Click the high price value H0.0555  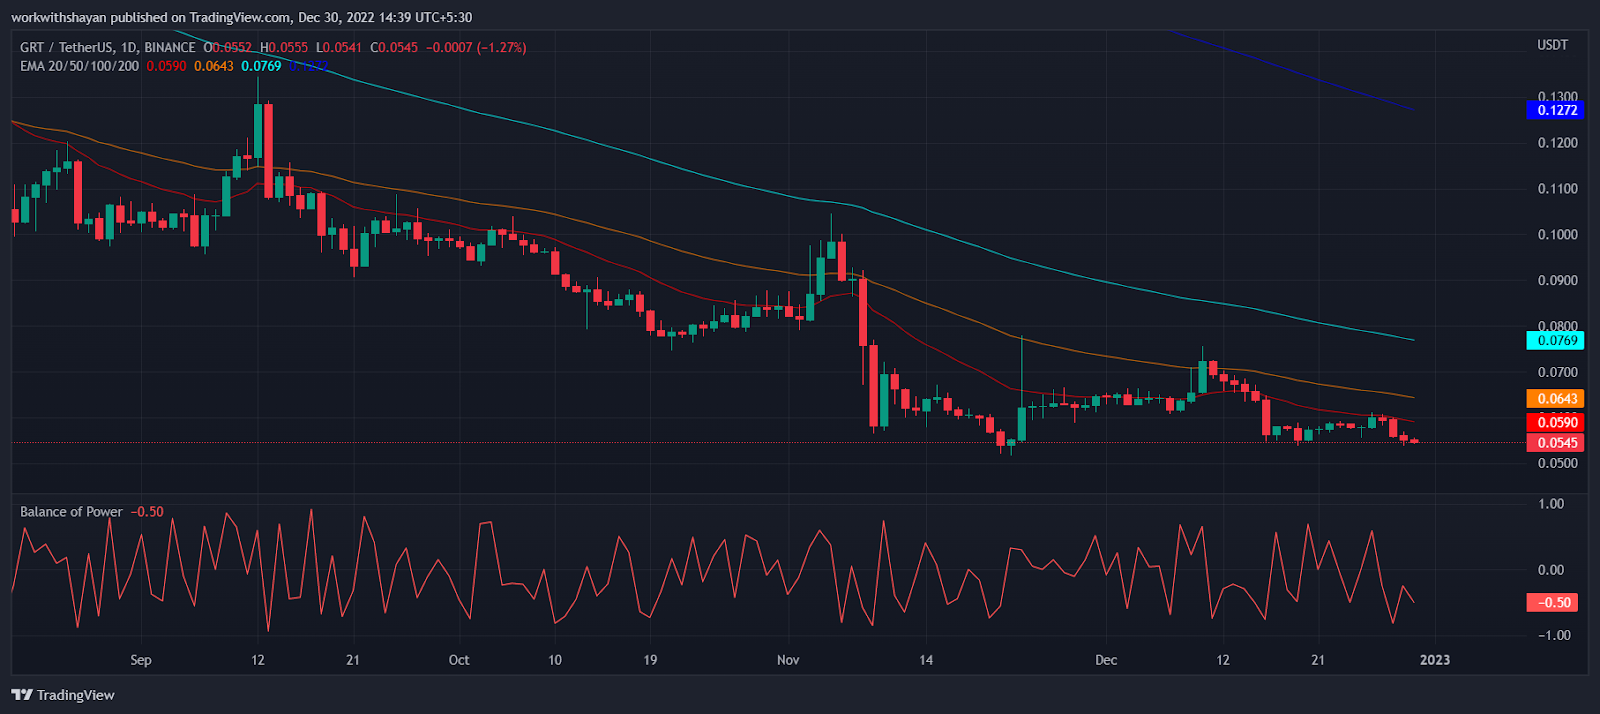coord(285,48)
